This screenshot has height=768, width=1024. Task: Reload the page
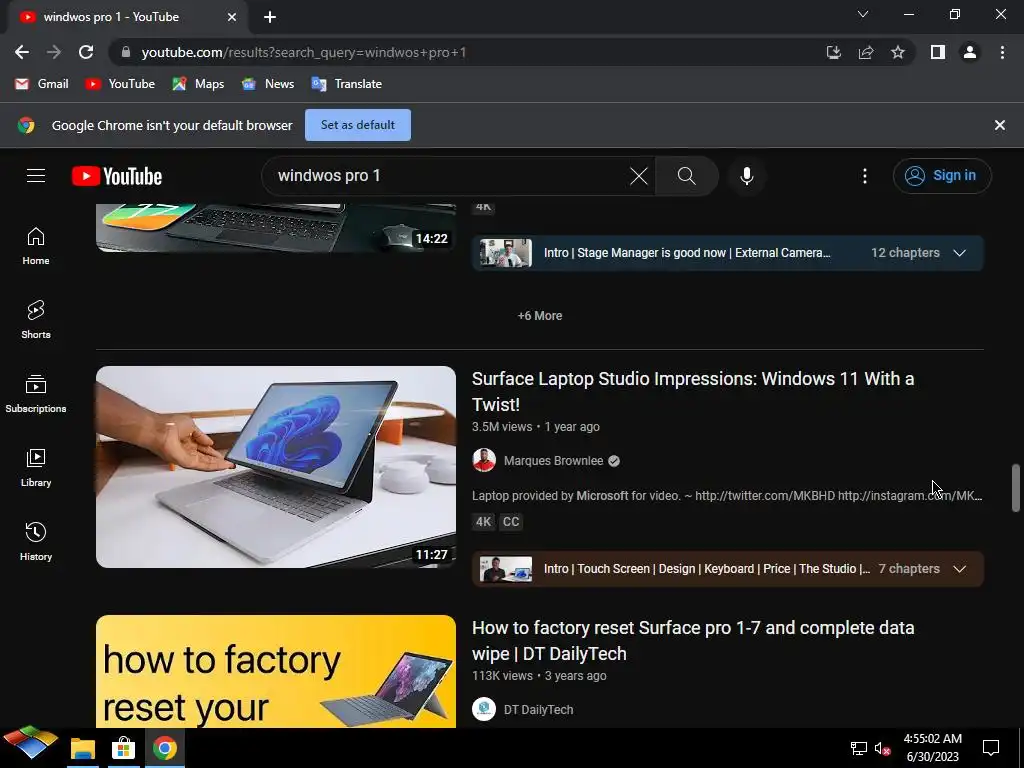point(86,52)
